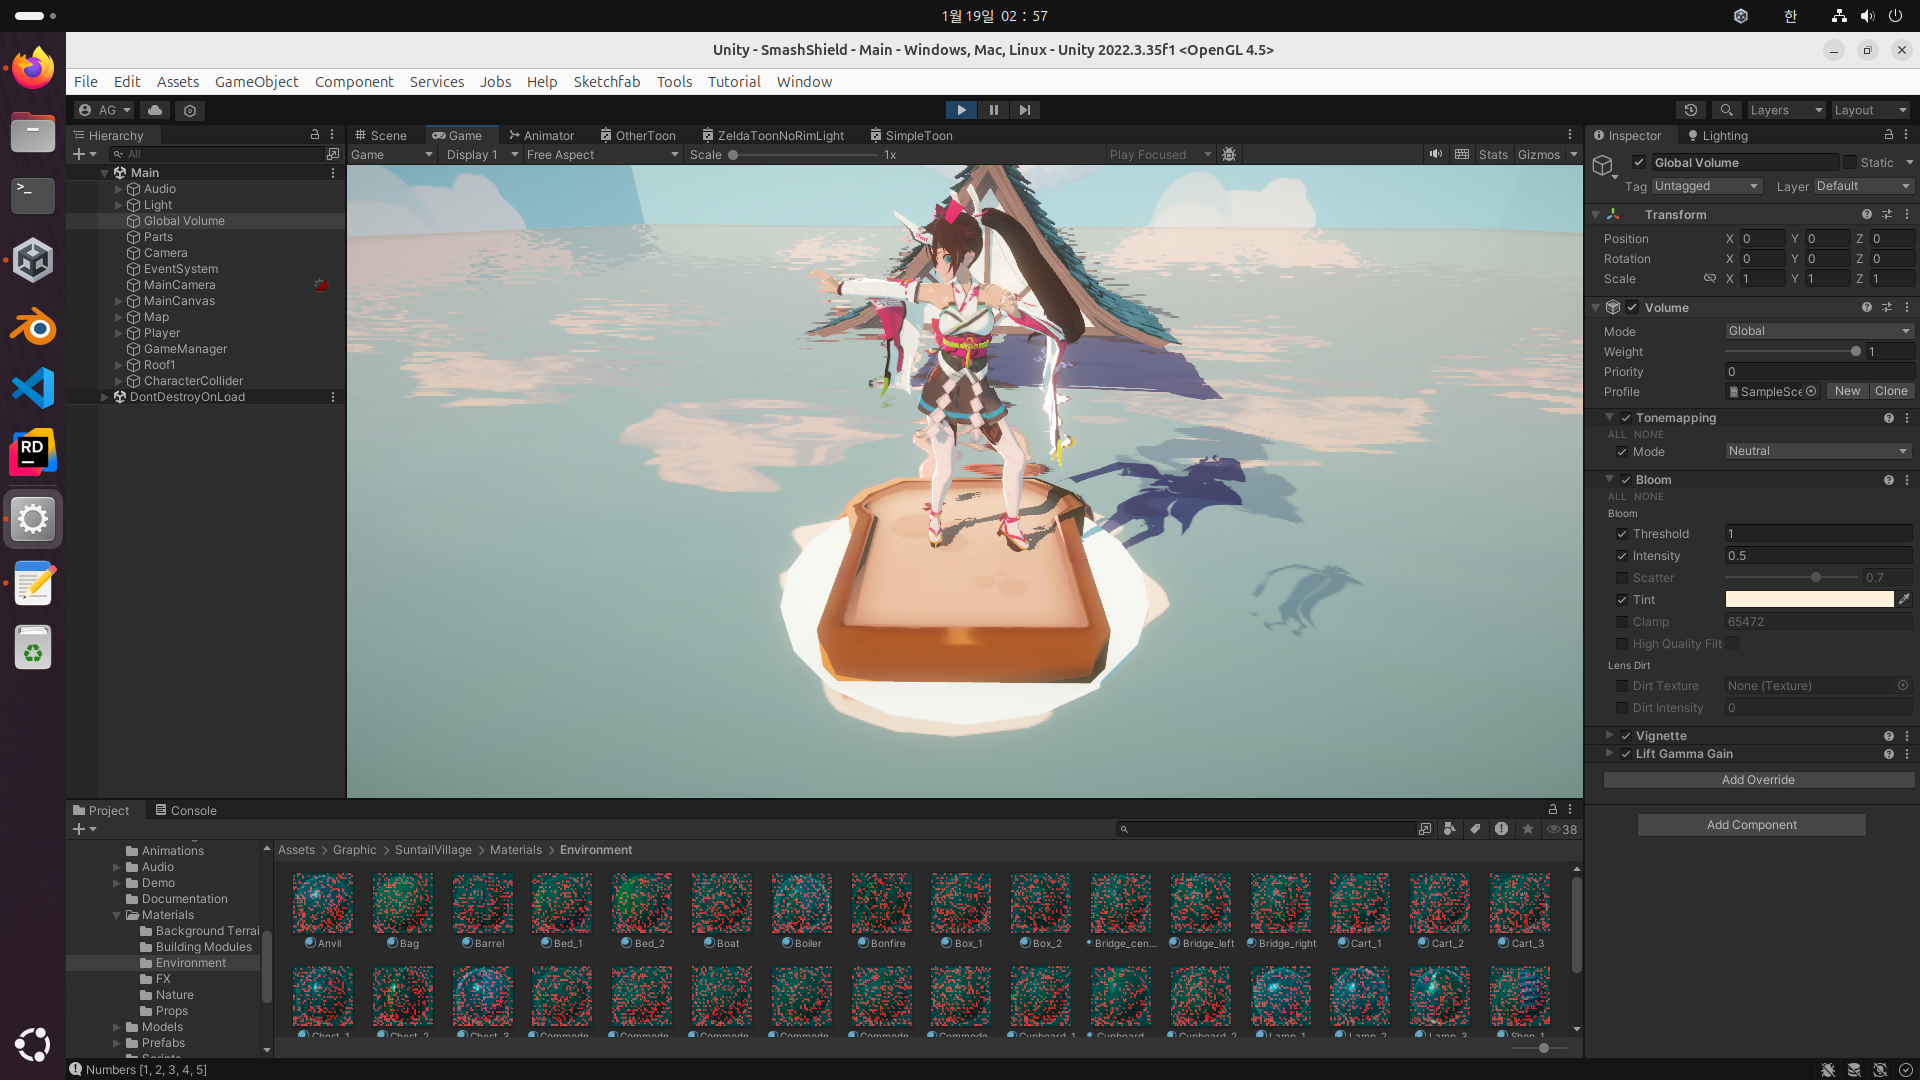Expand the Player object in Hierarchy
The height and width of the screenshot is (1080, 1920).
click(118, 333)
